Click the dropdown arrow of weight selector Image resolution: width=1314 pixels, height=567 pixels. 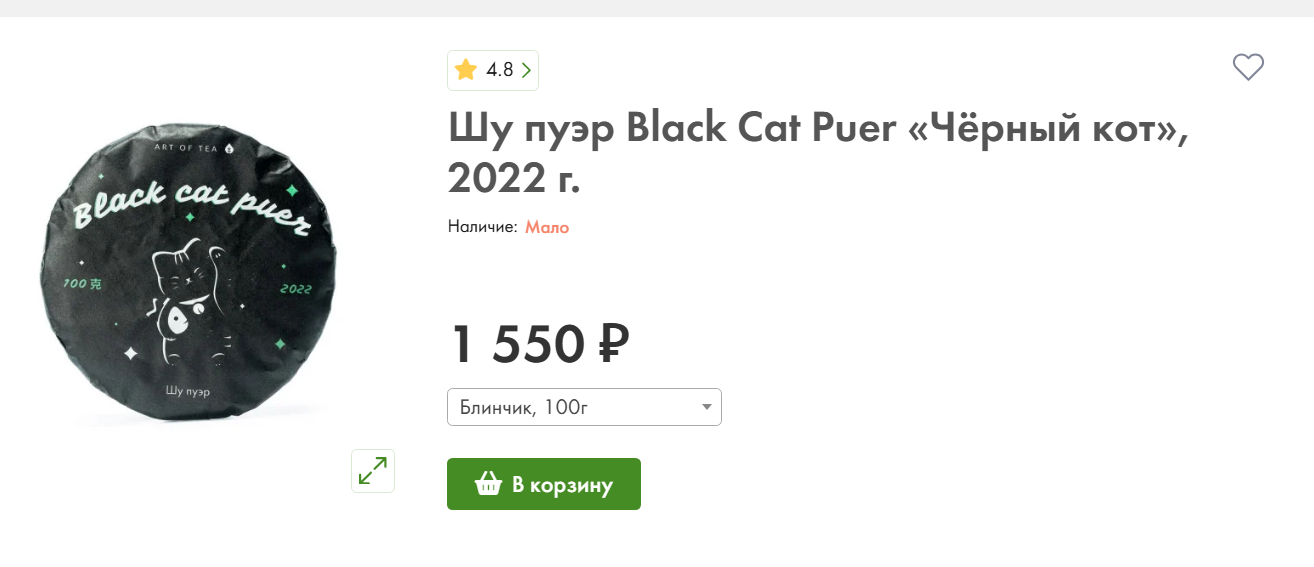pos(706,407)
